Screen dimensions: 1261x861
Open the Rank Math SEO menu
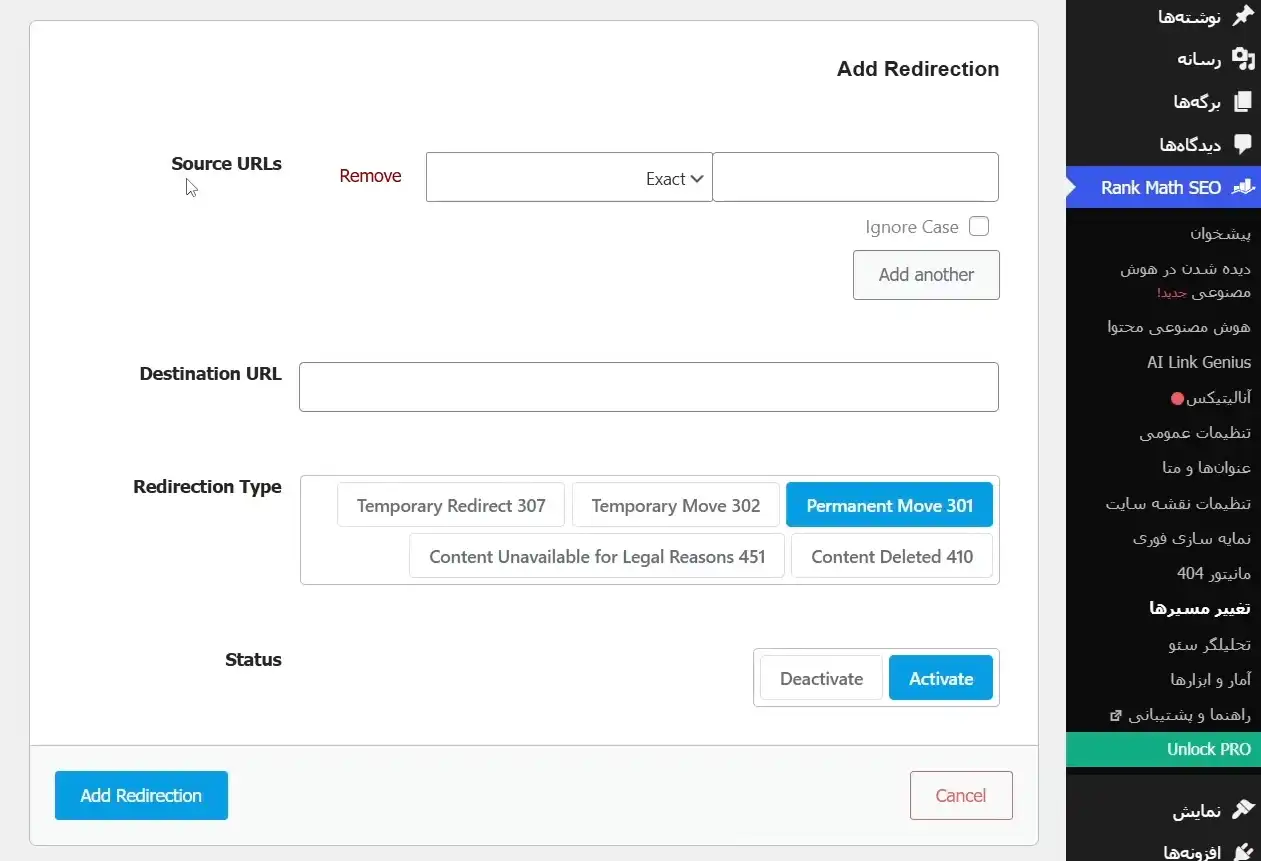pyautogui.click(x=1163, y=187)
